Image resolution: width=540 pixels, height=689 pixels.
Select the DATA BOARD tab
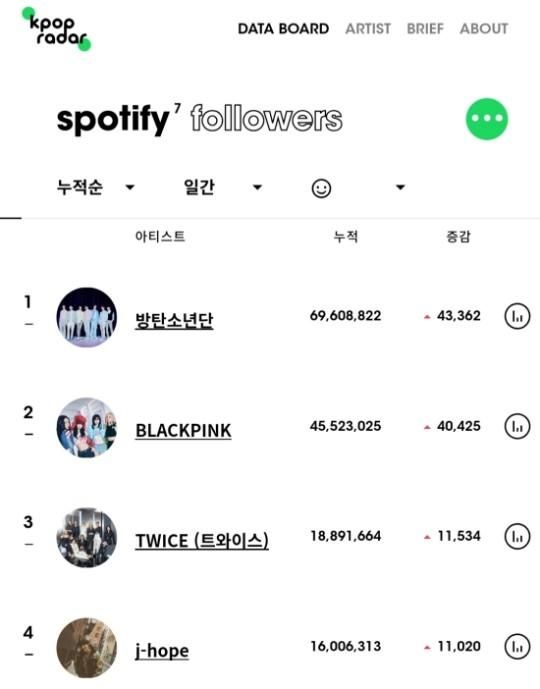tap(283, 29)
